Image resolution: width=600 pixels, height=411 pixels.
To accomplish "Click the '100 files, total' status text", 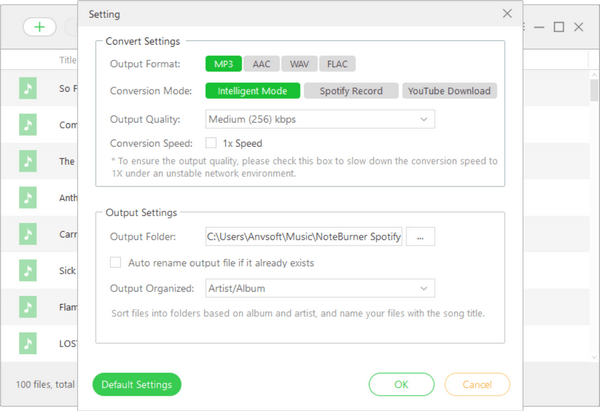I will click(45, 384).
